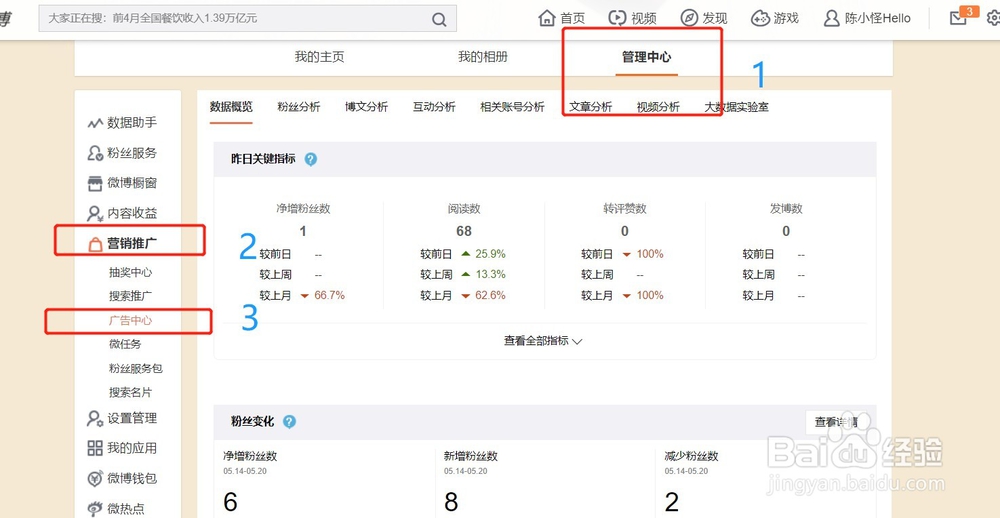1000x518 pixels.
Task: Click the home house icon
Action: pos(547,18)
